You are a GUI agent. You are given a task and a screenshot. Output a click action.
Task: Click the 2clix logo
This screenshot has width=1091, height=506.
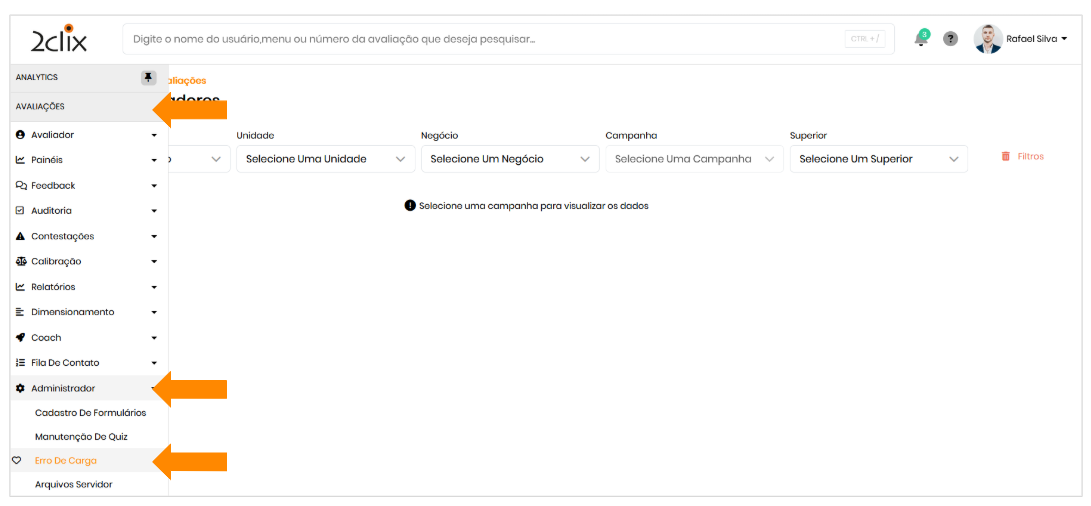pos(59,40)
